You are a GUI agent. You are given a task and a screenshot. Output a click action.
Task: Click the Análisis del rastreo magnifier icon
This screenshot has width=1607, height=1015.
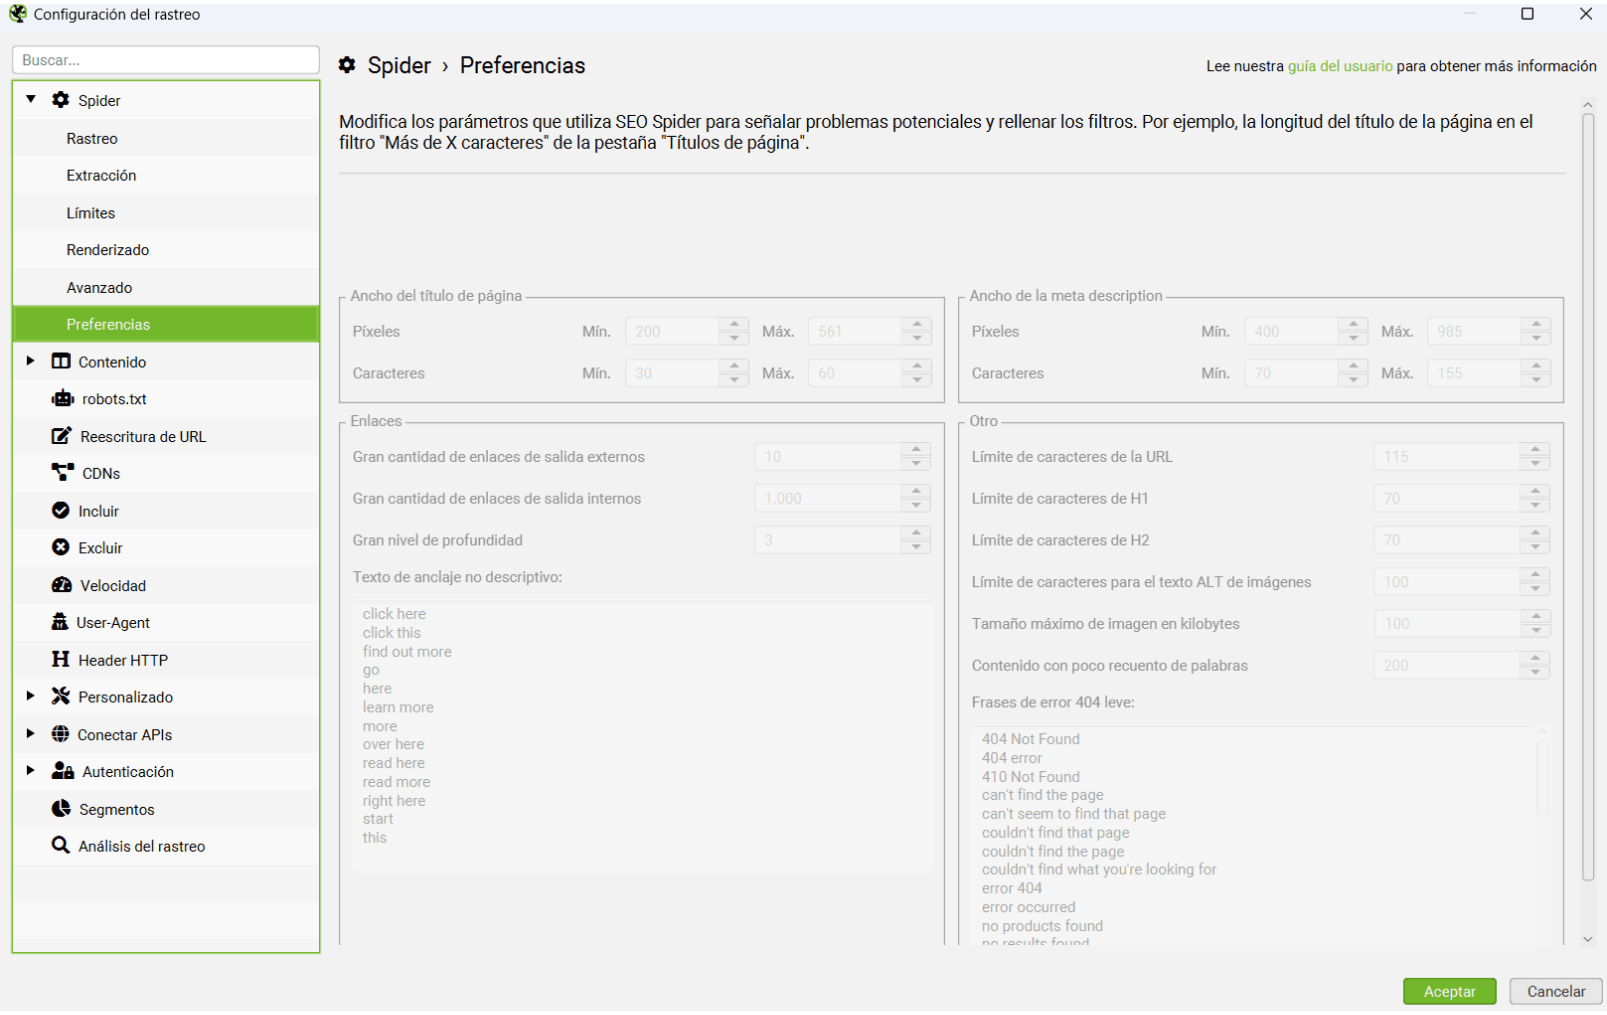pos(61,846)
